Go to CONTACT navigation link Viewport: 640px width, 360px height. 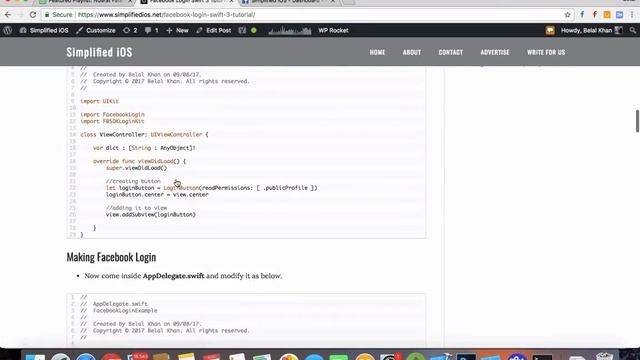(451, 52)
